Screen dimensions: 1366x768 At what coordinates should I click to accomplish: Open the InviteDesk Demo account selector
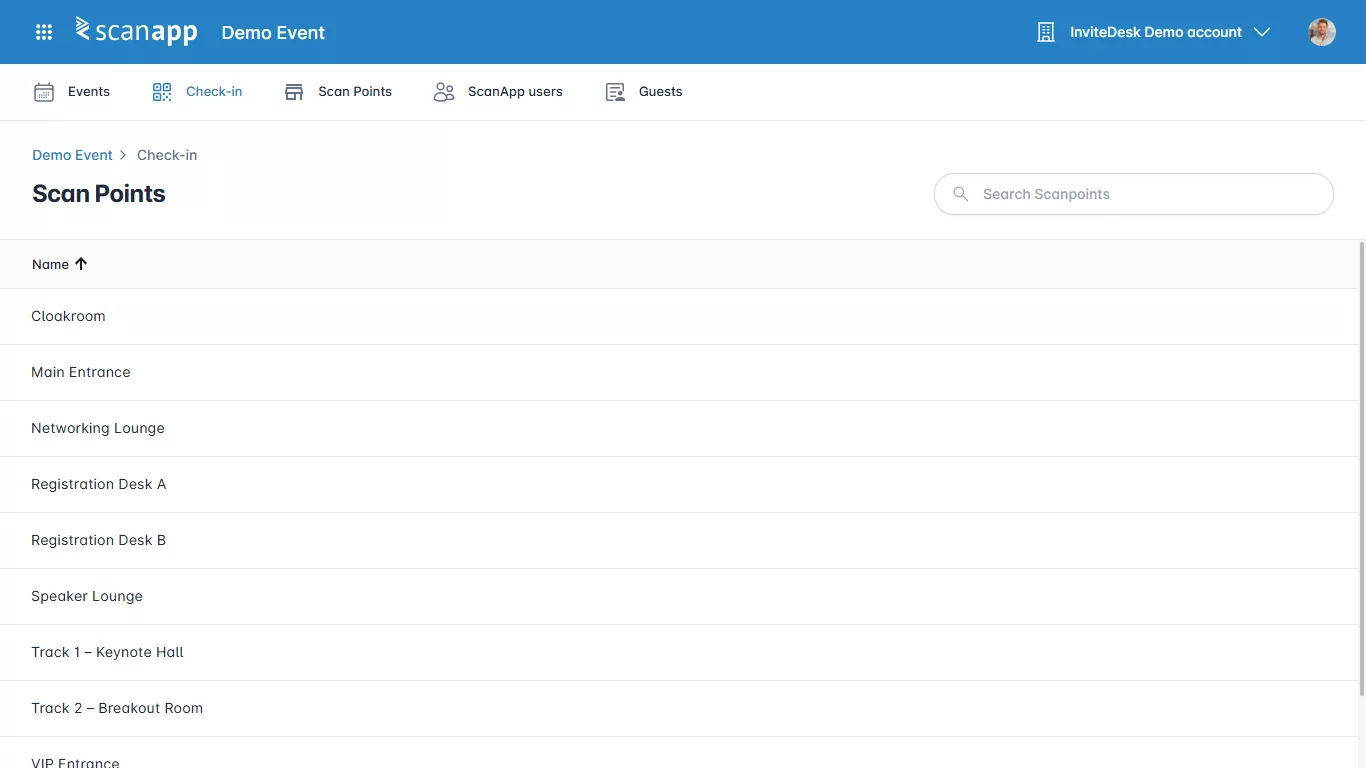click(1154, 32)
